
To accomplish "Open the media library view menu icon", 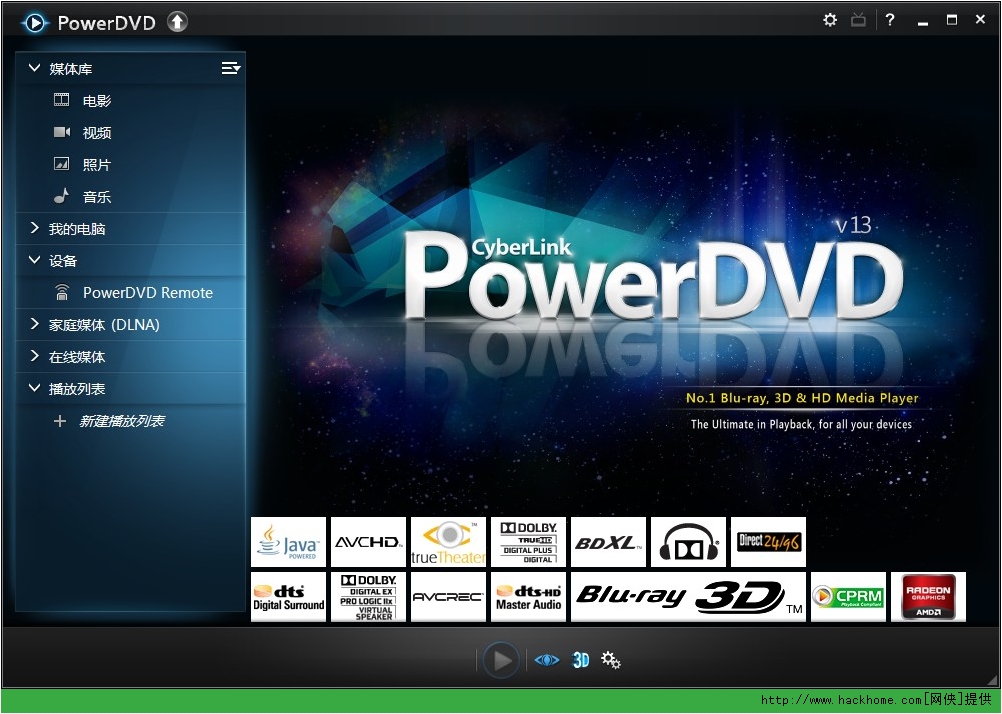I will 231,68.
